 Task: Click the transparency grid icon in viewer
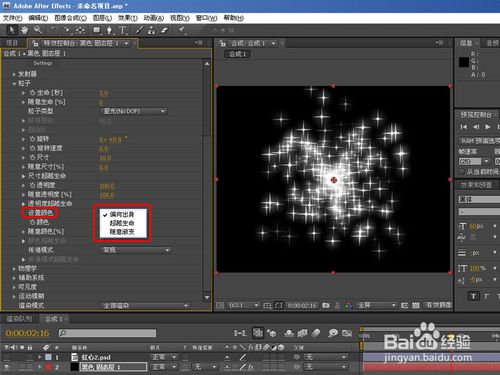click(x=416, y=305)
